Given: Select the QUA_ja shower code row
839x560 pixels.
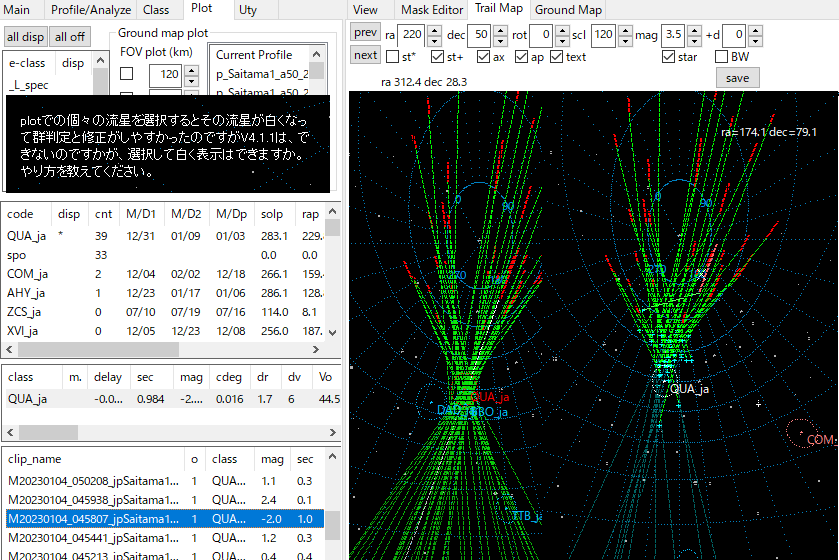Looking at the screenshot, I should click(164, 236).
